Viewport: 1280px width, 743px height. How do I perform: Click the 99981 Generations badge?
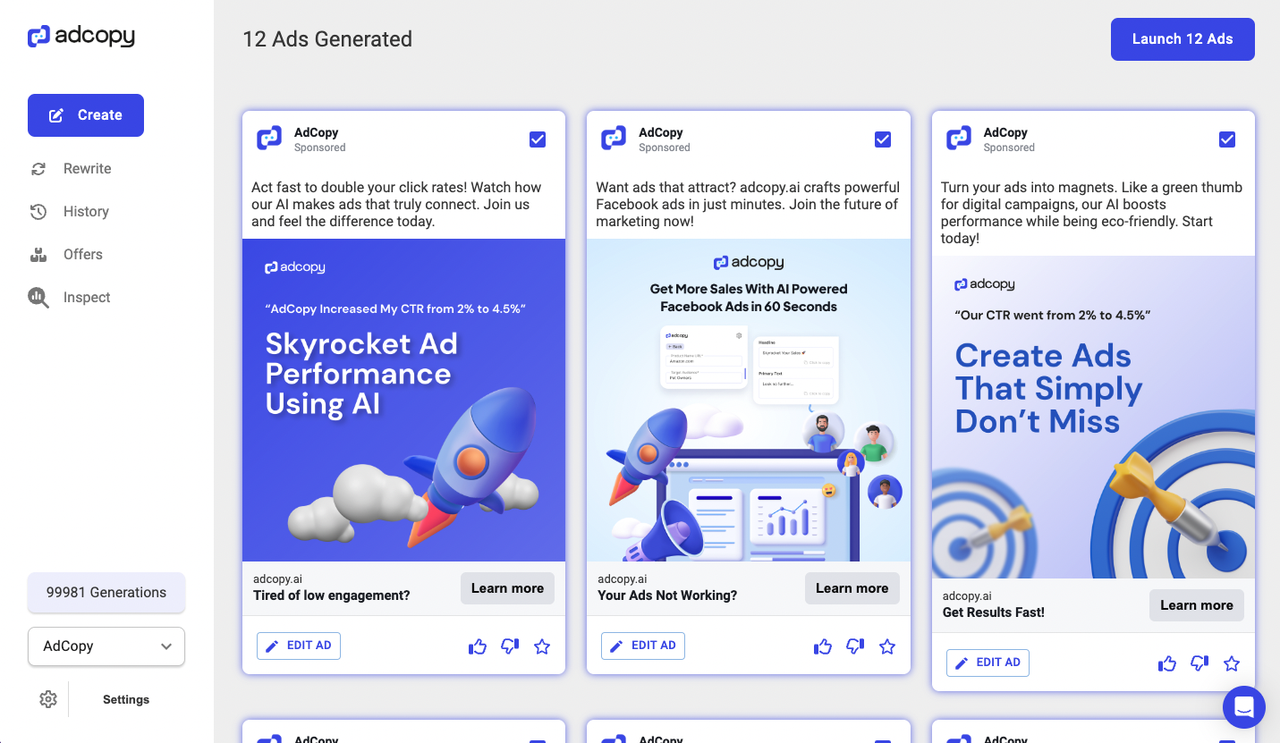106,592
